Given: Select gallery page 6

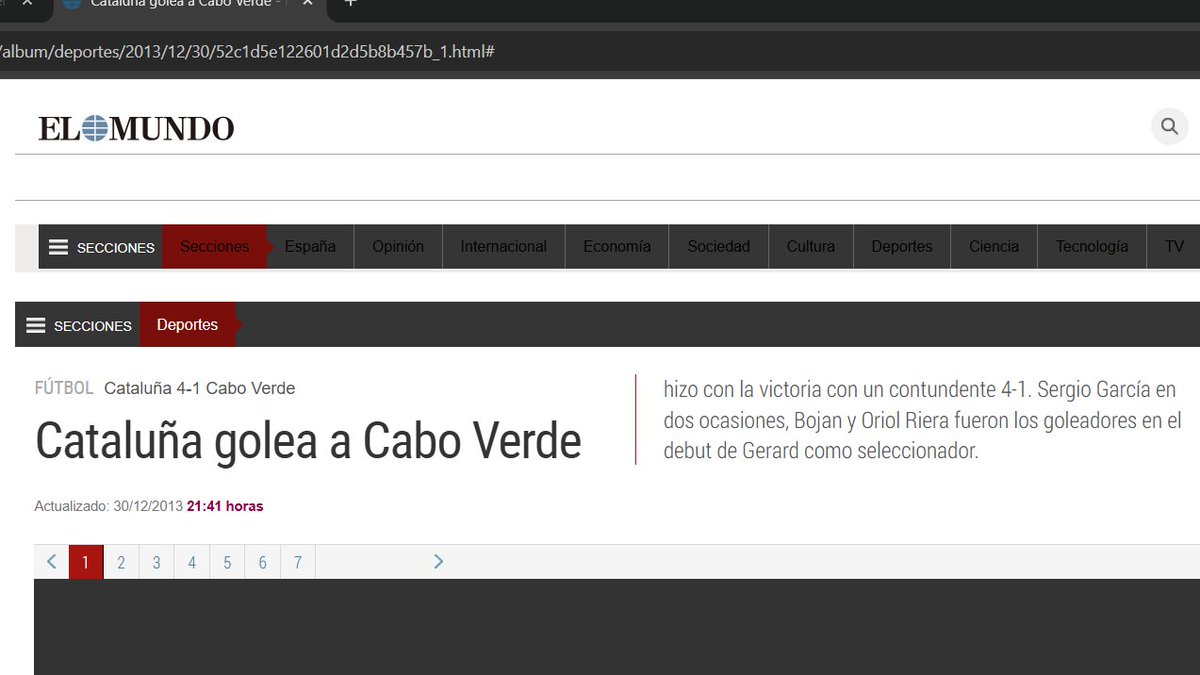Looking at the screenshot, I should (262, 562).
